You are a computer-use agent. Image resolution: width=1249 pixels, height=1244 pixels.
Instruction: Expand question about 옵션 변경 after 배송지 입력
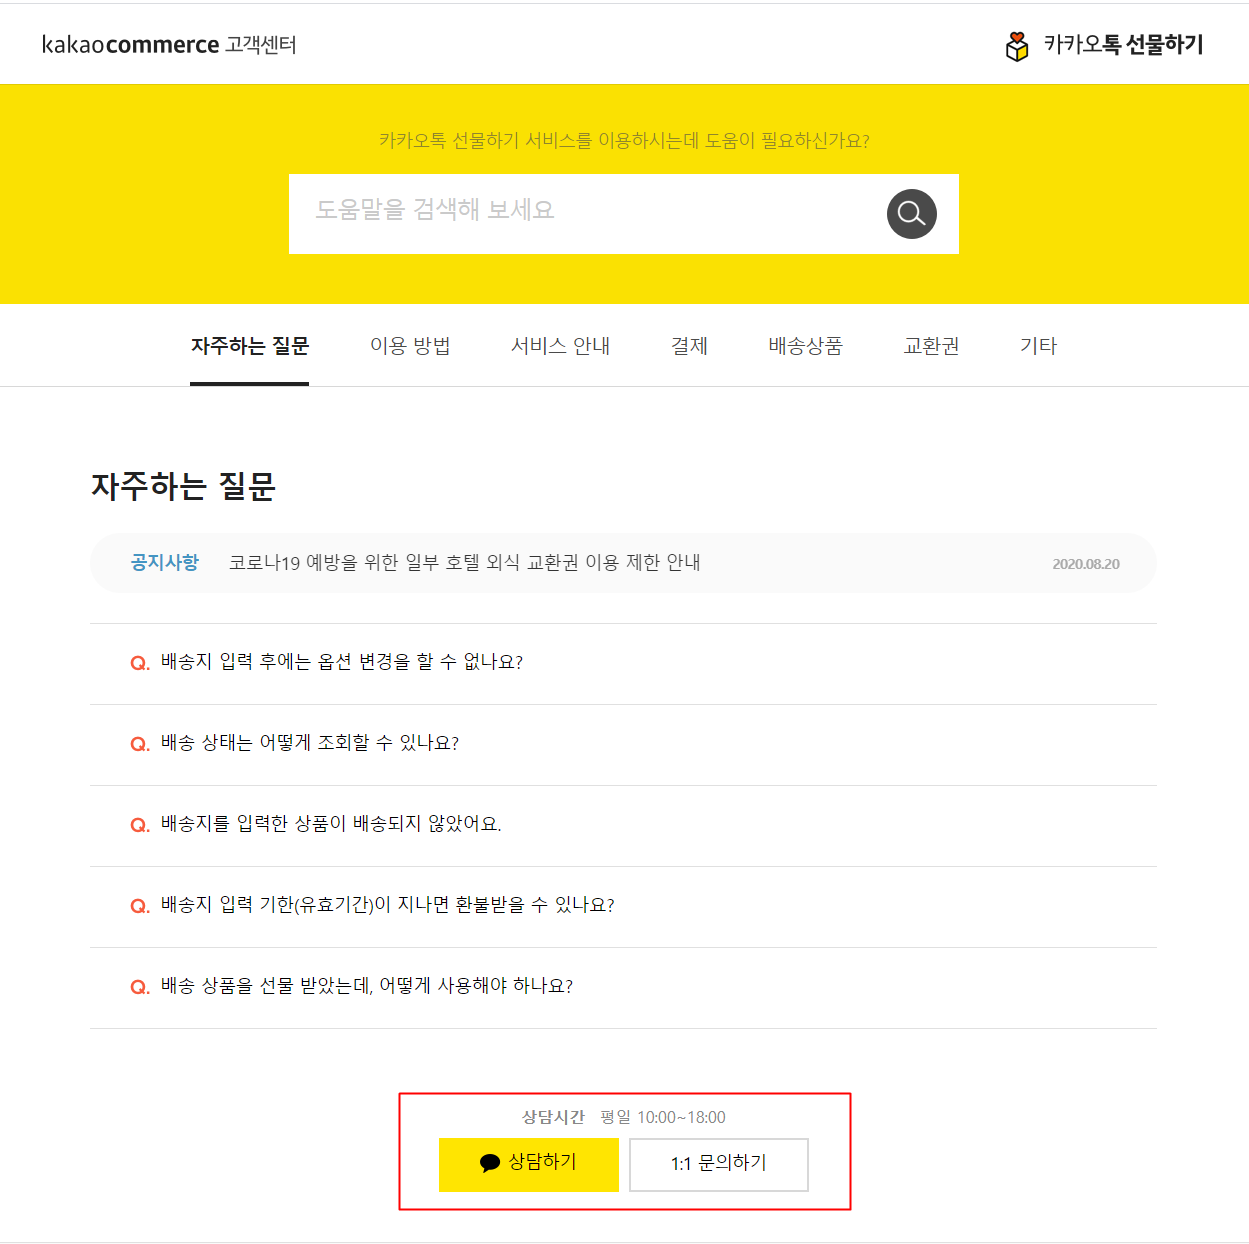[x=623, y=664]
